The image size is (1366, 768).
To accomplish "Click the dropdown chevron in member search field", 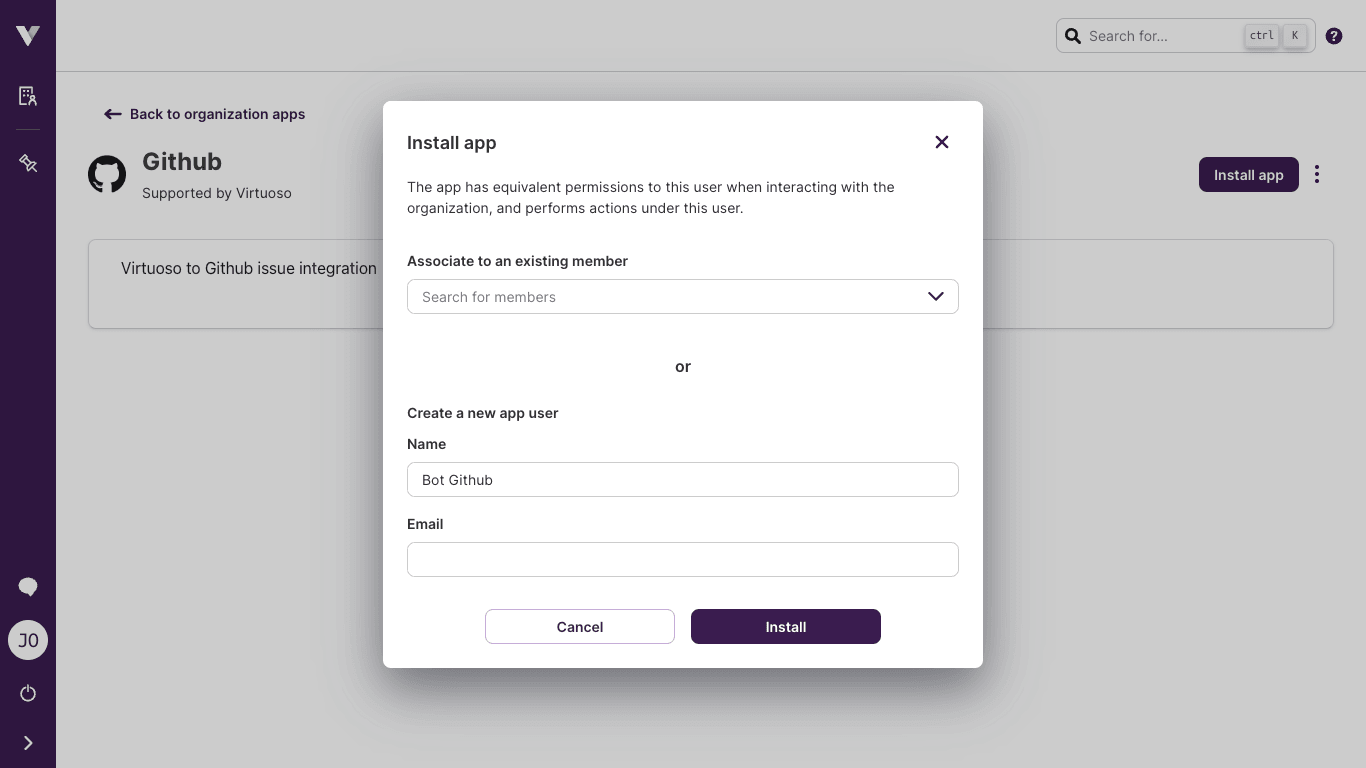I will pos(935,296).
